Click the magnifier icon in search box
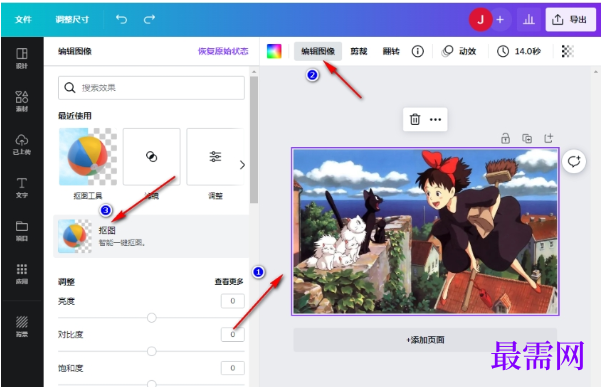The width and height of the screenshot is (603, 387). (x=70, y=88)
